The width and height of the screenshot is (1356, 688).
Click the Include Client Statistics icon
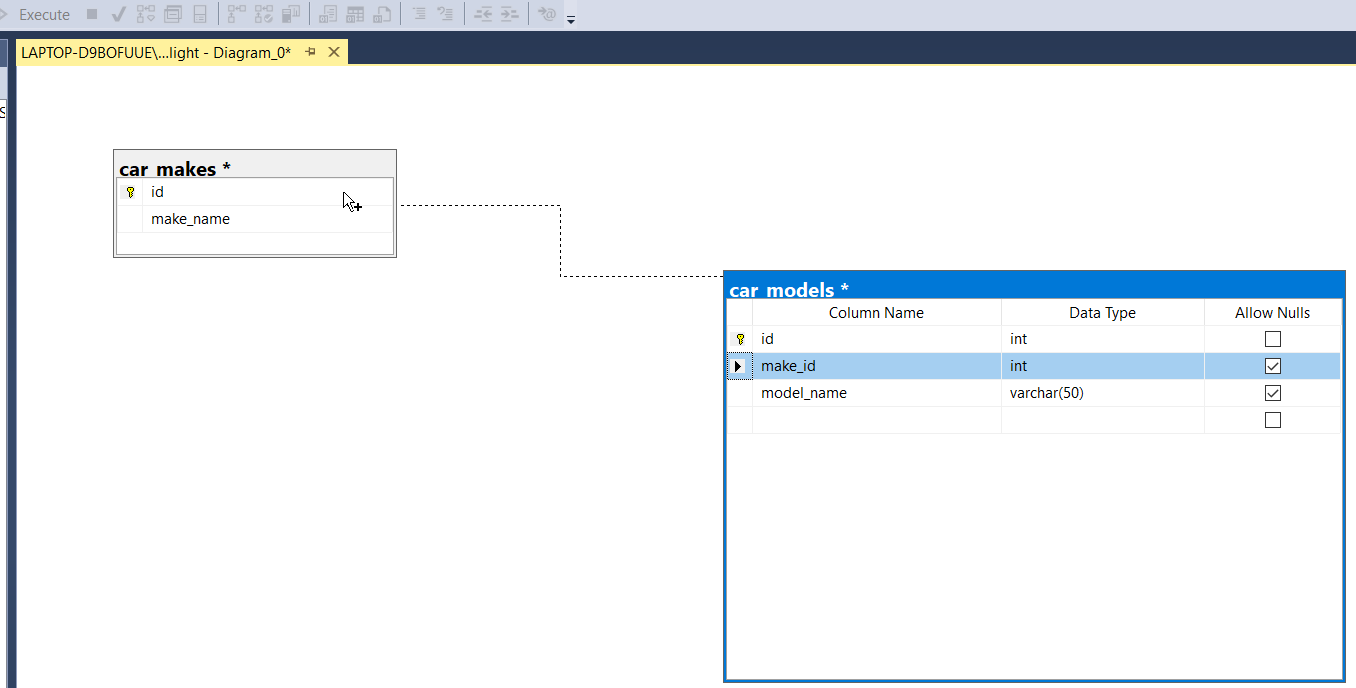tap(292, 15)
